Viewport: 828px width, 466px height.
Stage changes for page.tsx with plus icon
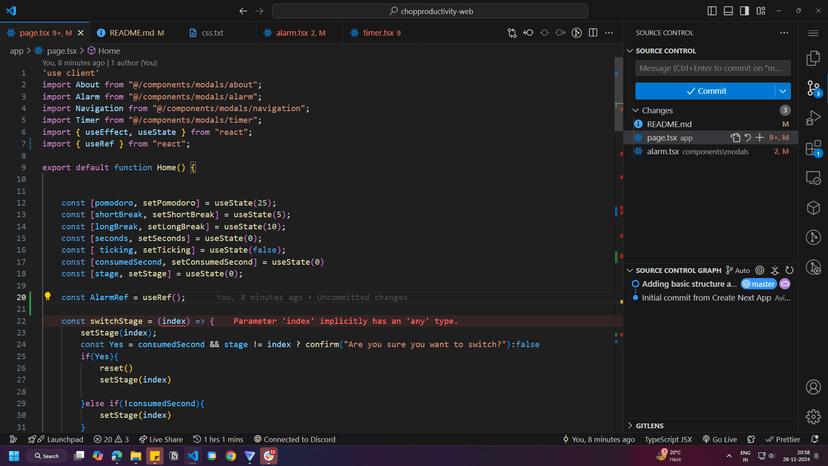760,138
